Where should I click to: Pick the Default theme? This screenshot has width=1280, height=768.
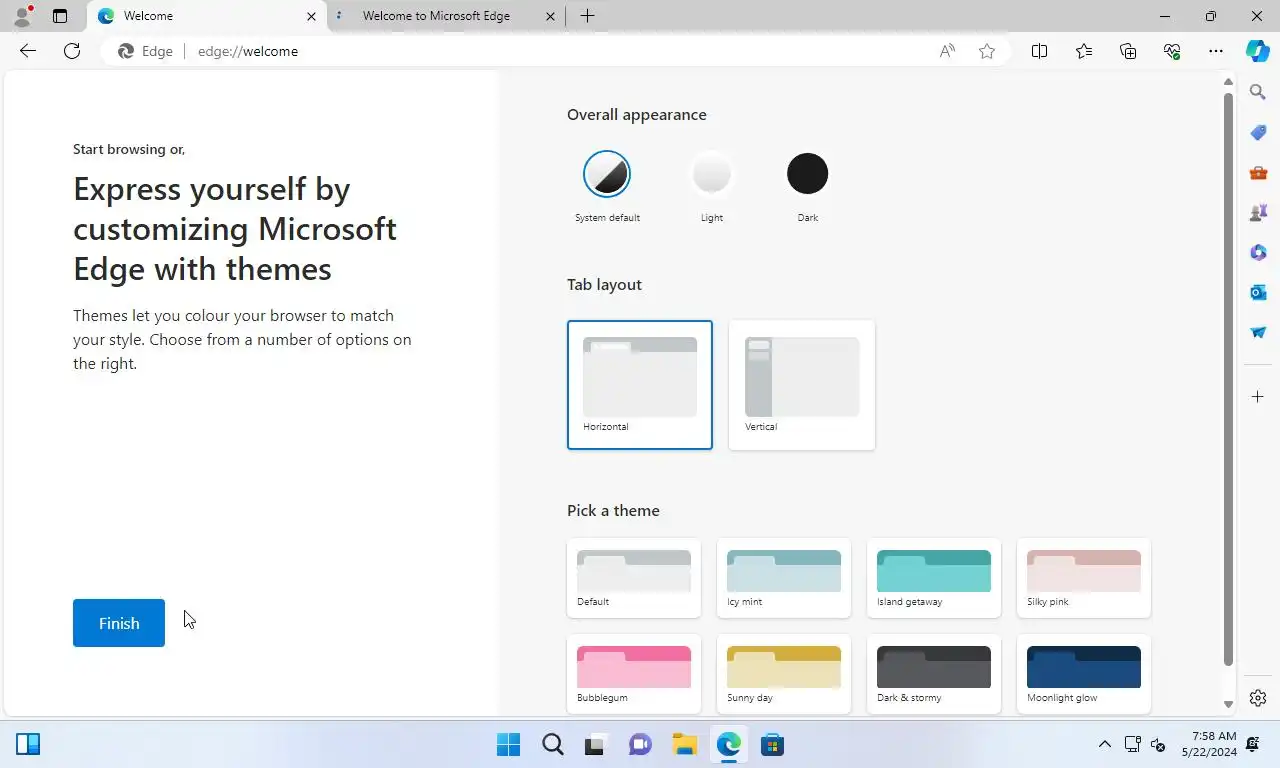click(634, 578)
